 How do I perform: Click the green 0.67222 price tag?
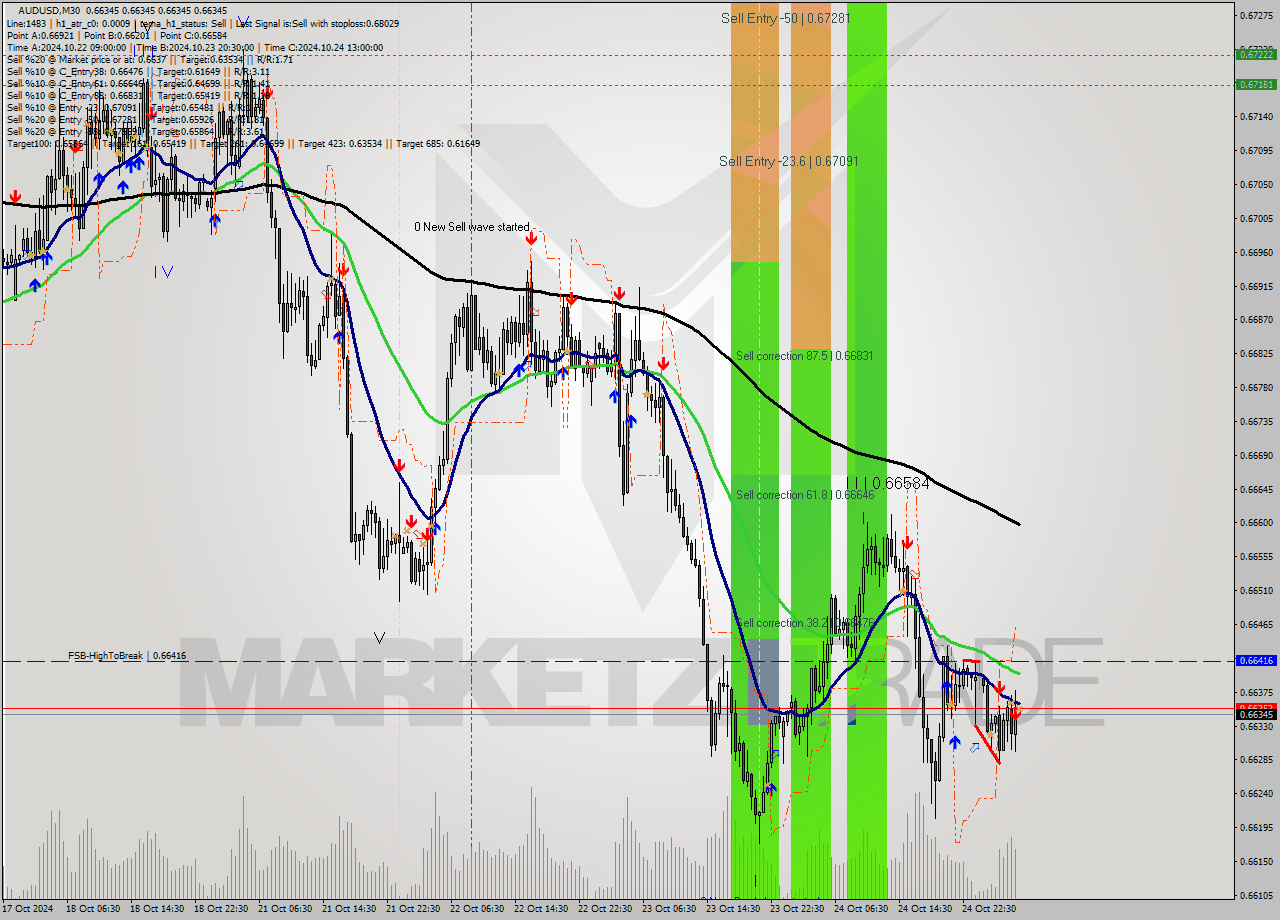click(x=1256, y=55)
